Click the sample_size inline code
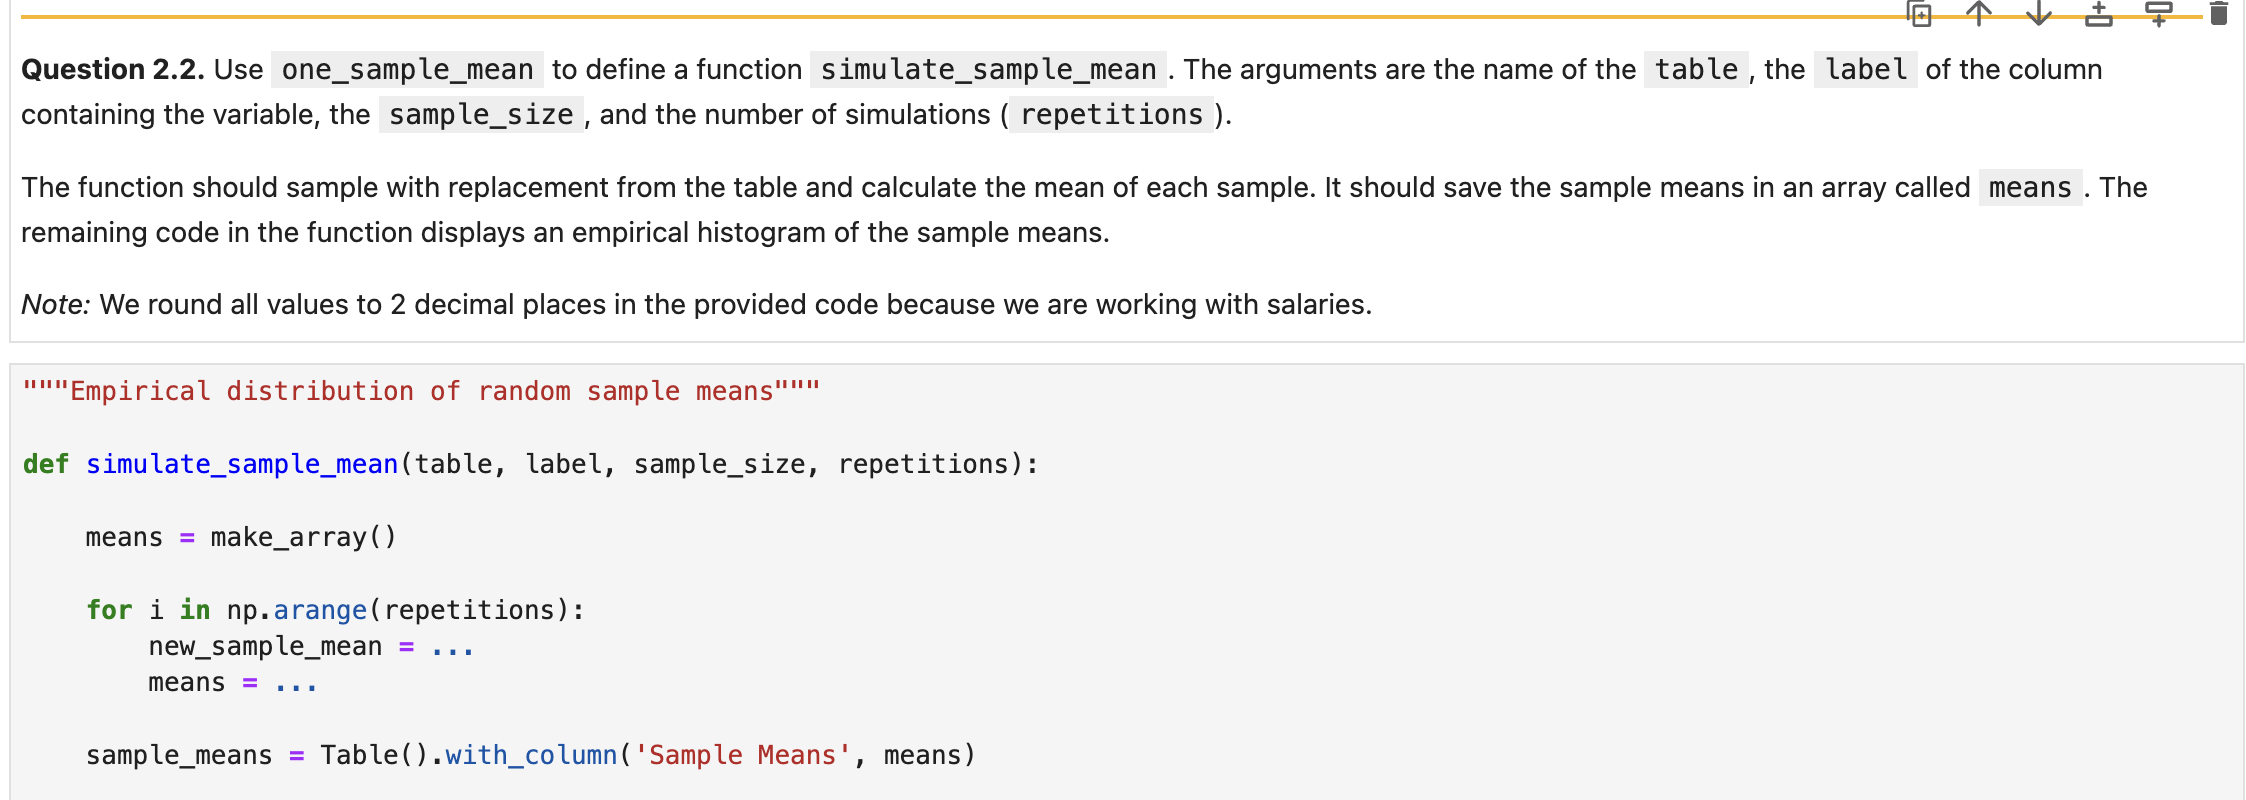The image size is (2246, 800). click(x=480, y=114)
